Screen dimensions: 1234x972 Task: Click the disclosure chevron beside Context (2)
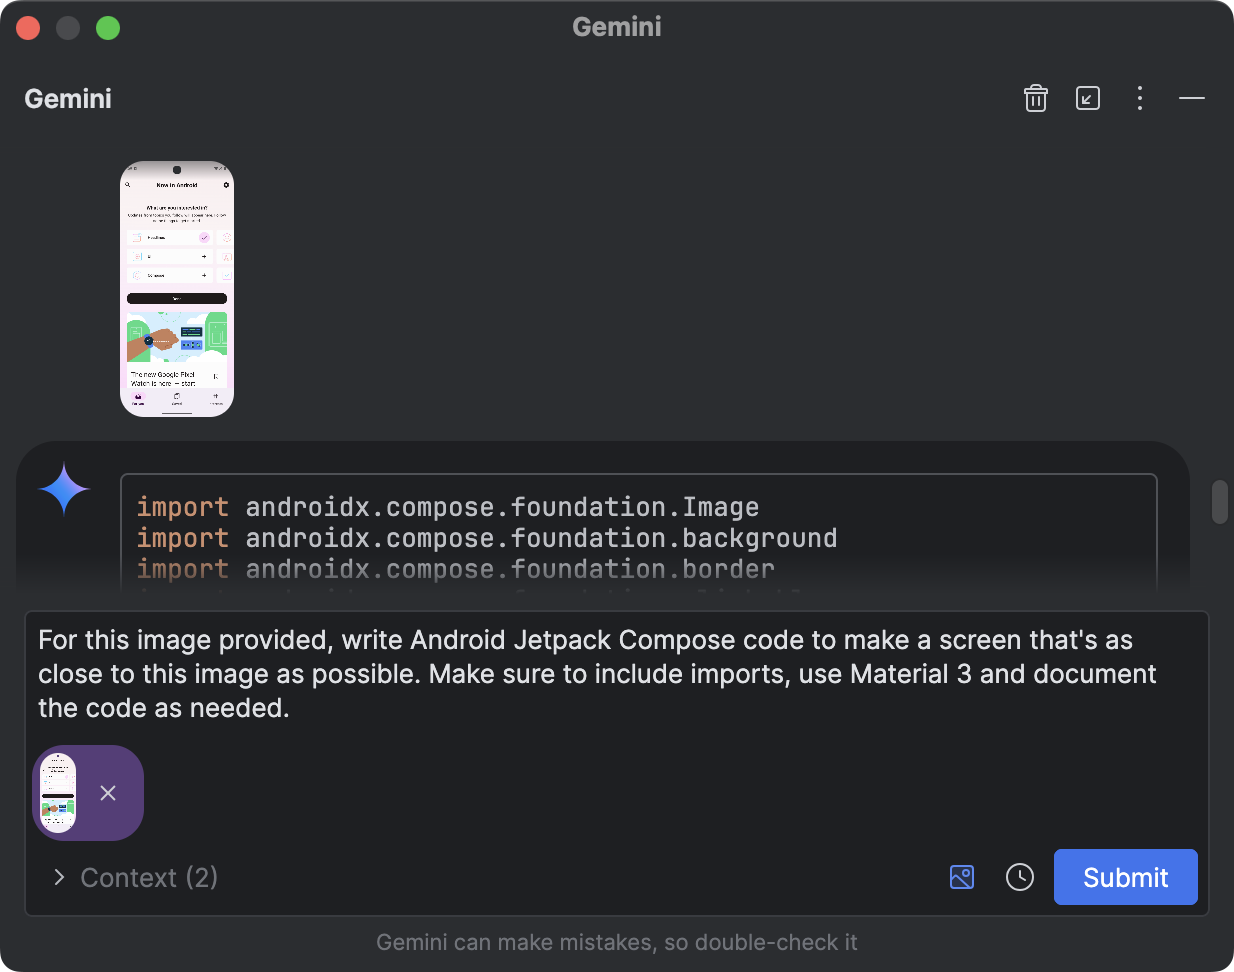tap(58, 877)
